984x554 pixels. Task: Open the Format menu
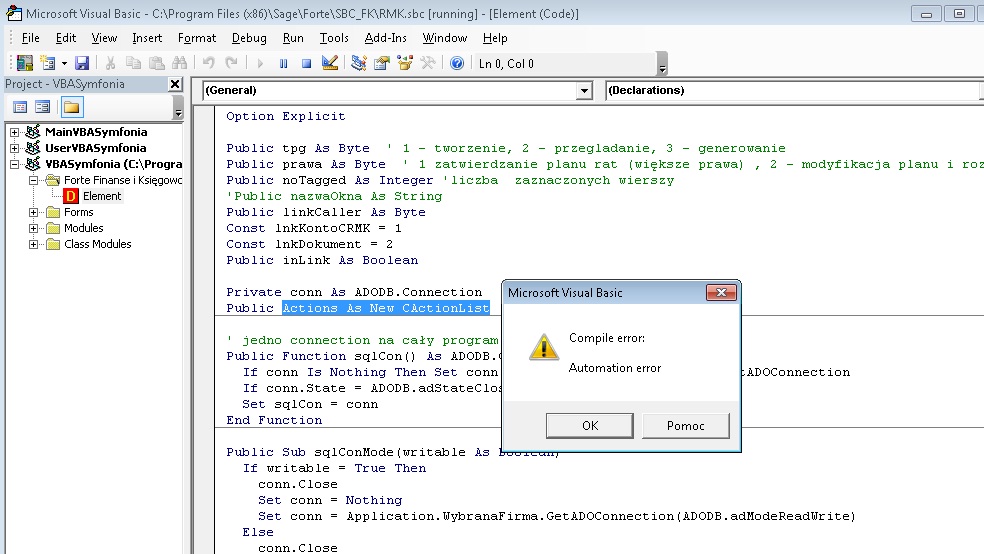tap(196, 38)
